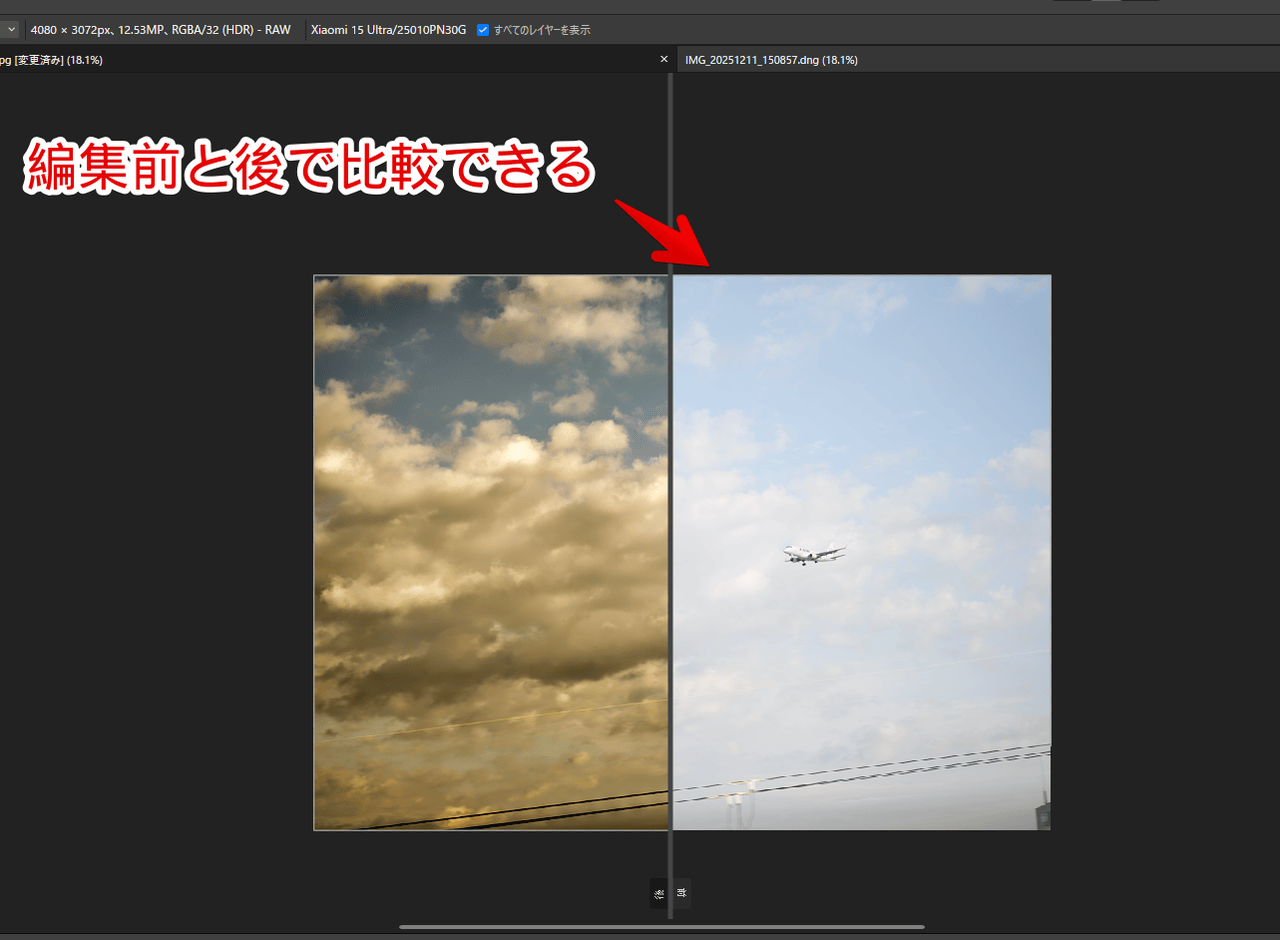Click the red 編集前と後で比較できる caption
The height and width of the screenshot is (940, 1280).
(x=310, y=167)
